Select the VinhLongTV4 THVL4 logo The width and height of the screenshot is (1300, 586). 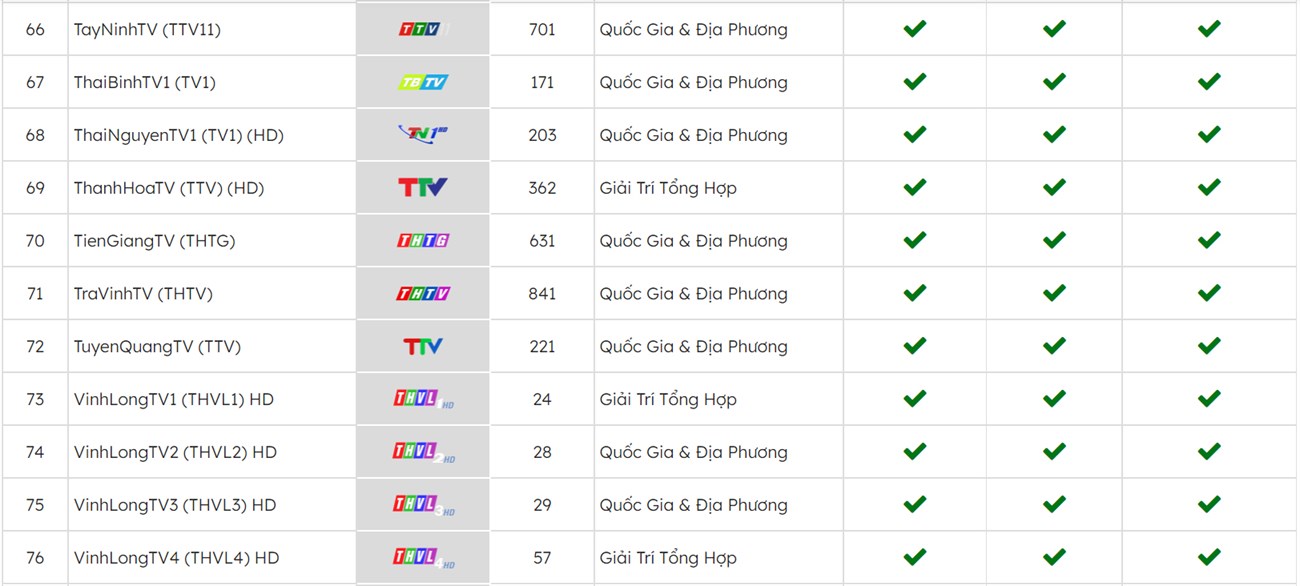point(424,558)
